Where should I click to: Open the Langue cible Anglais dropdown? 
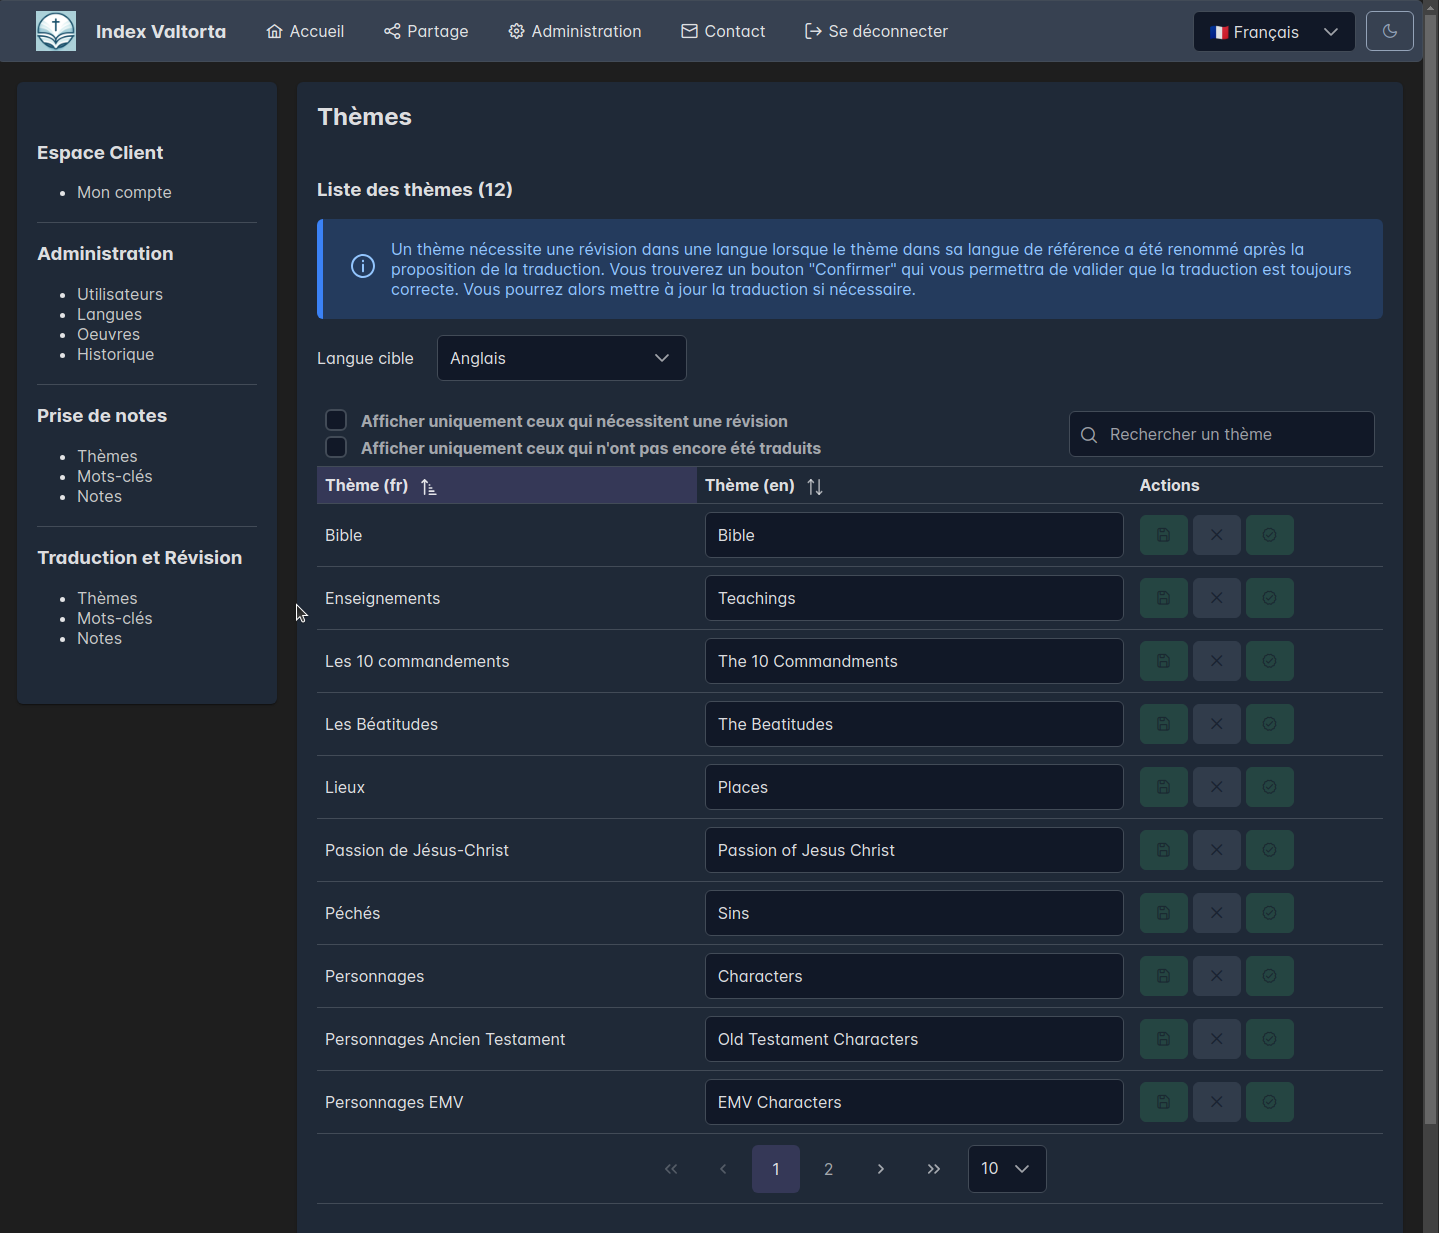pos(561,358)
